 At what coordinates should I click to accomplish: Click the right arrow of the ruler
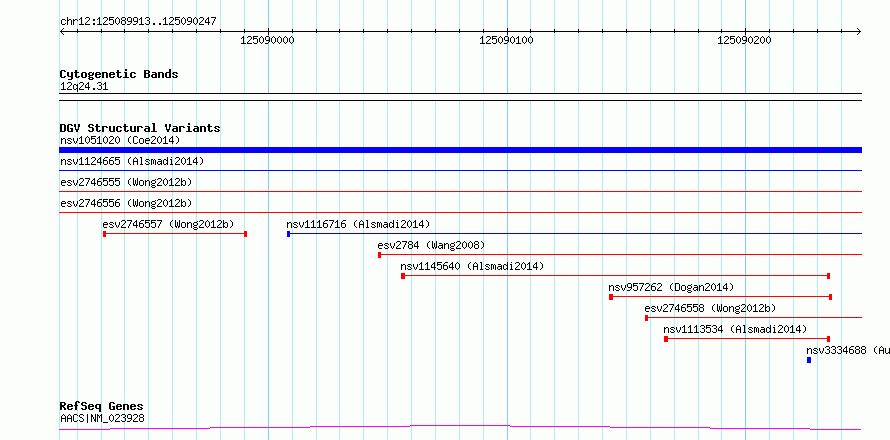(859, 32)
